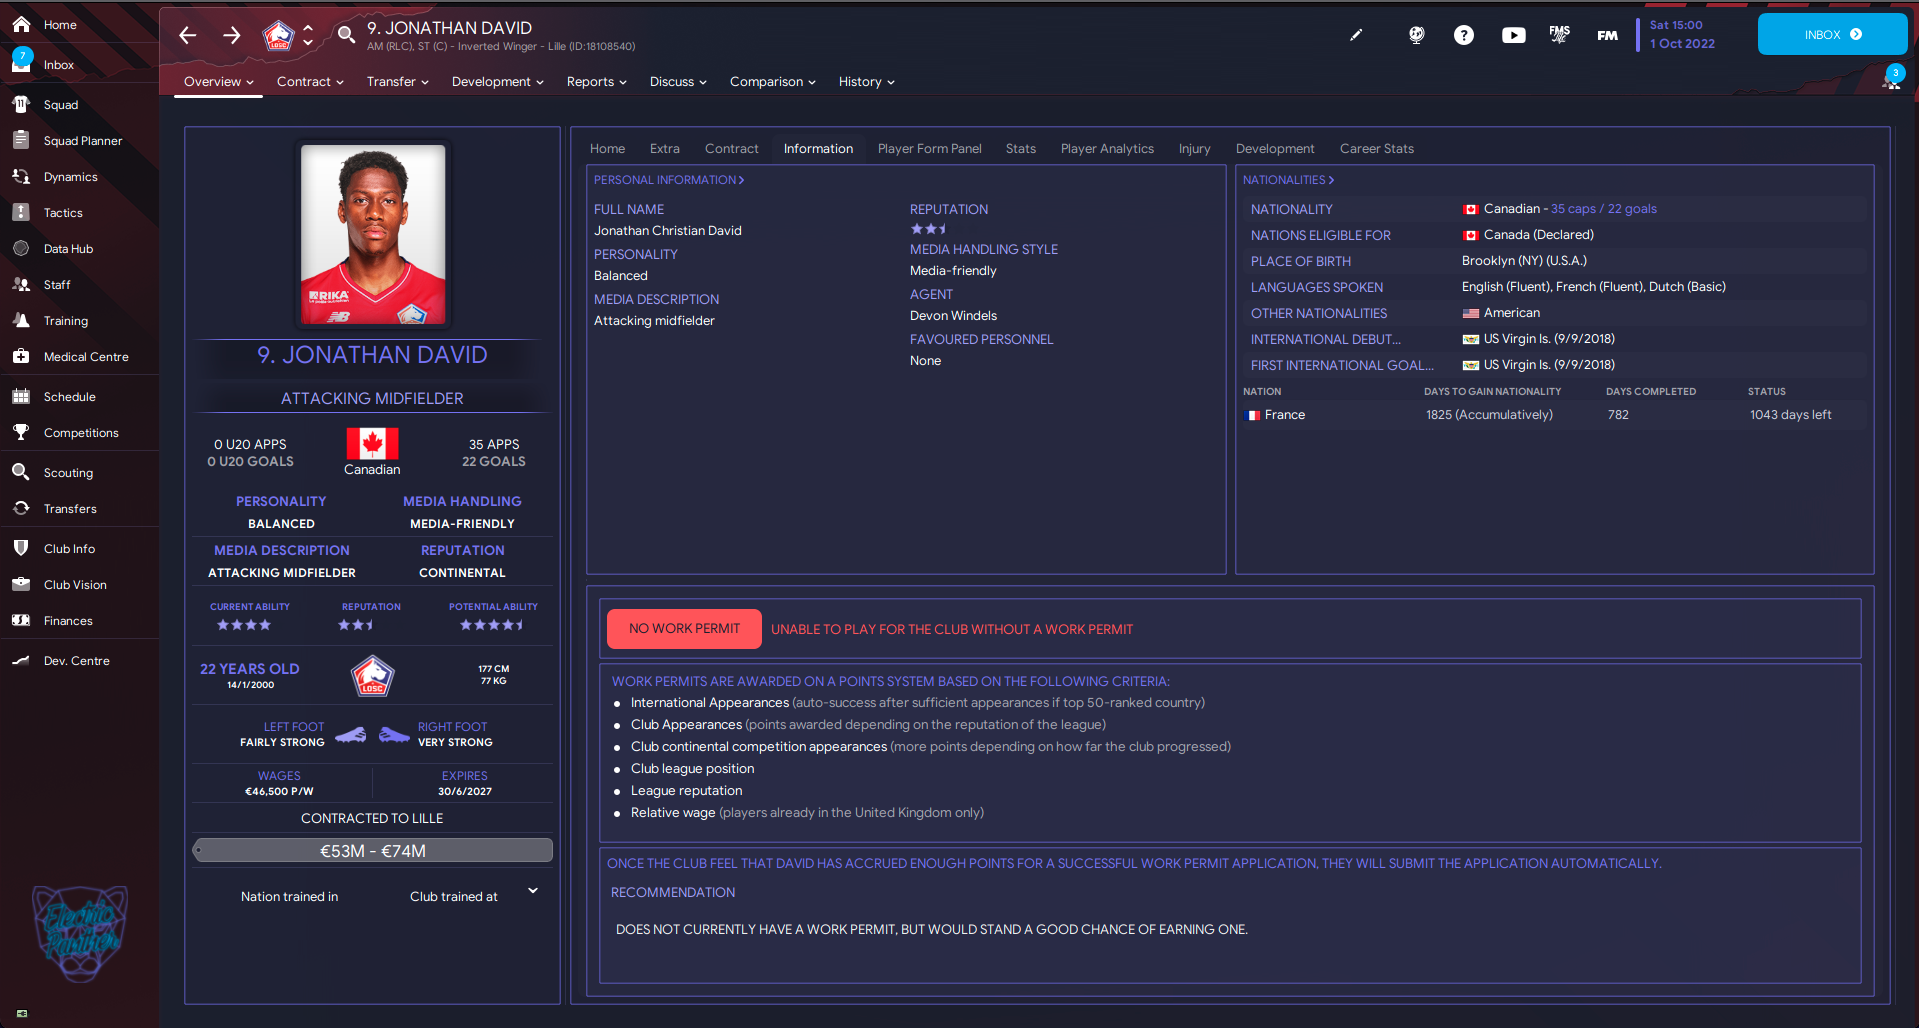The width and height of the screenshot is (1919, 1028).
Task: Click the search magnifier icon
Action: point(346,35)
